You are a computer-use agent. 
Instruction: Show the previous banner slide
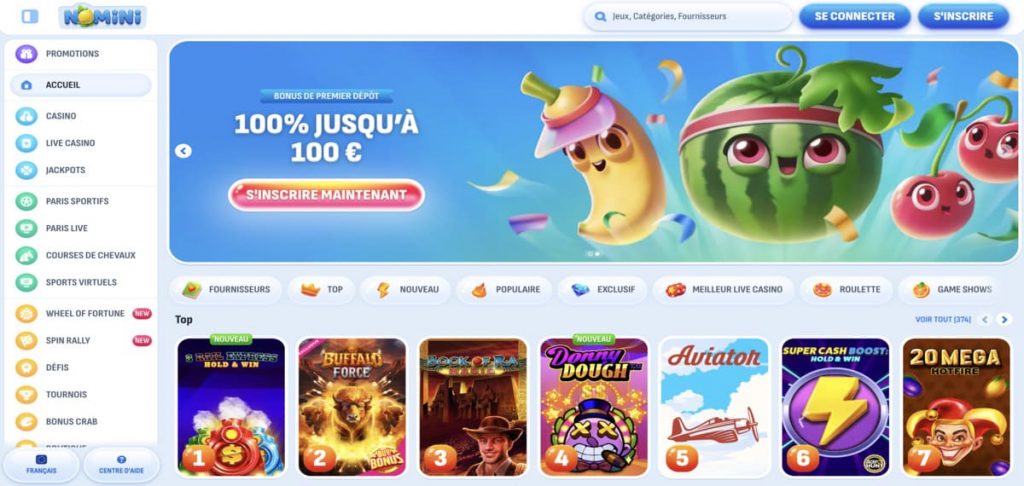184,151
